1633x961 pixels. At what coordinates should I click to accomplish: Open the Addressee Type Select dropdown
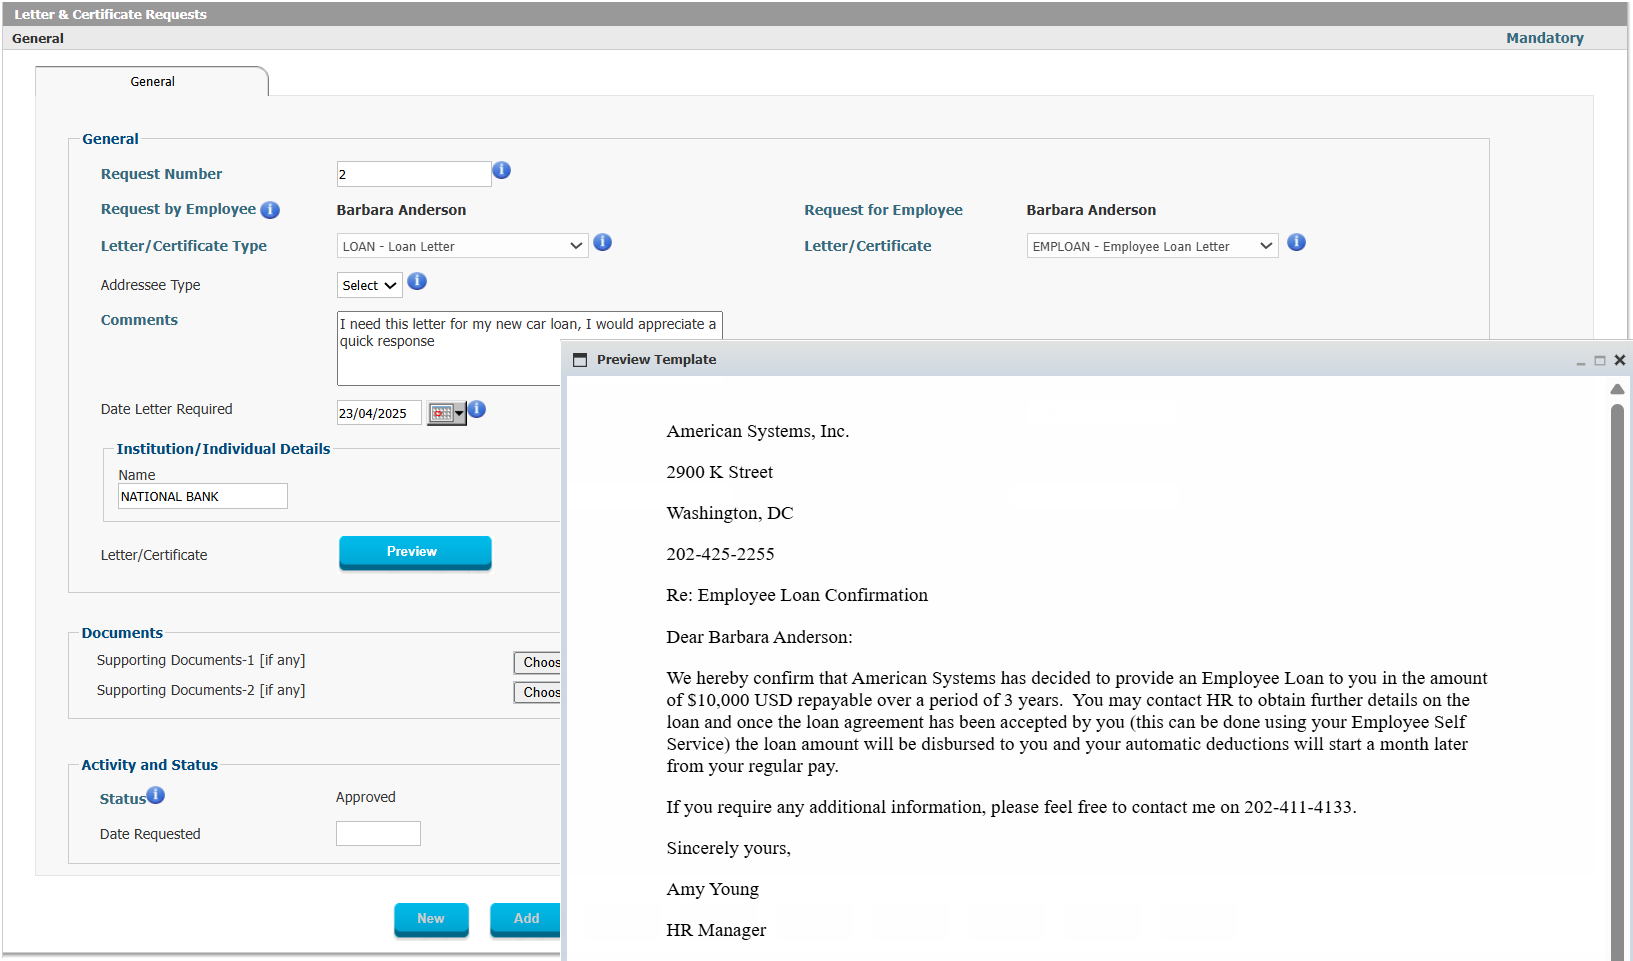tap(370, 285)
